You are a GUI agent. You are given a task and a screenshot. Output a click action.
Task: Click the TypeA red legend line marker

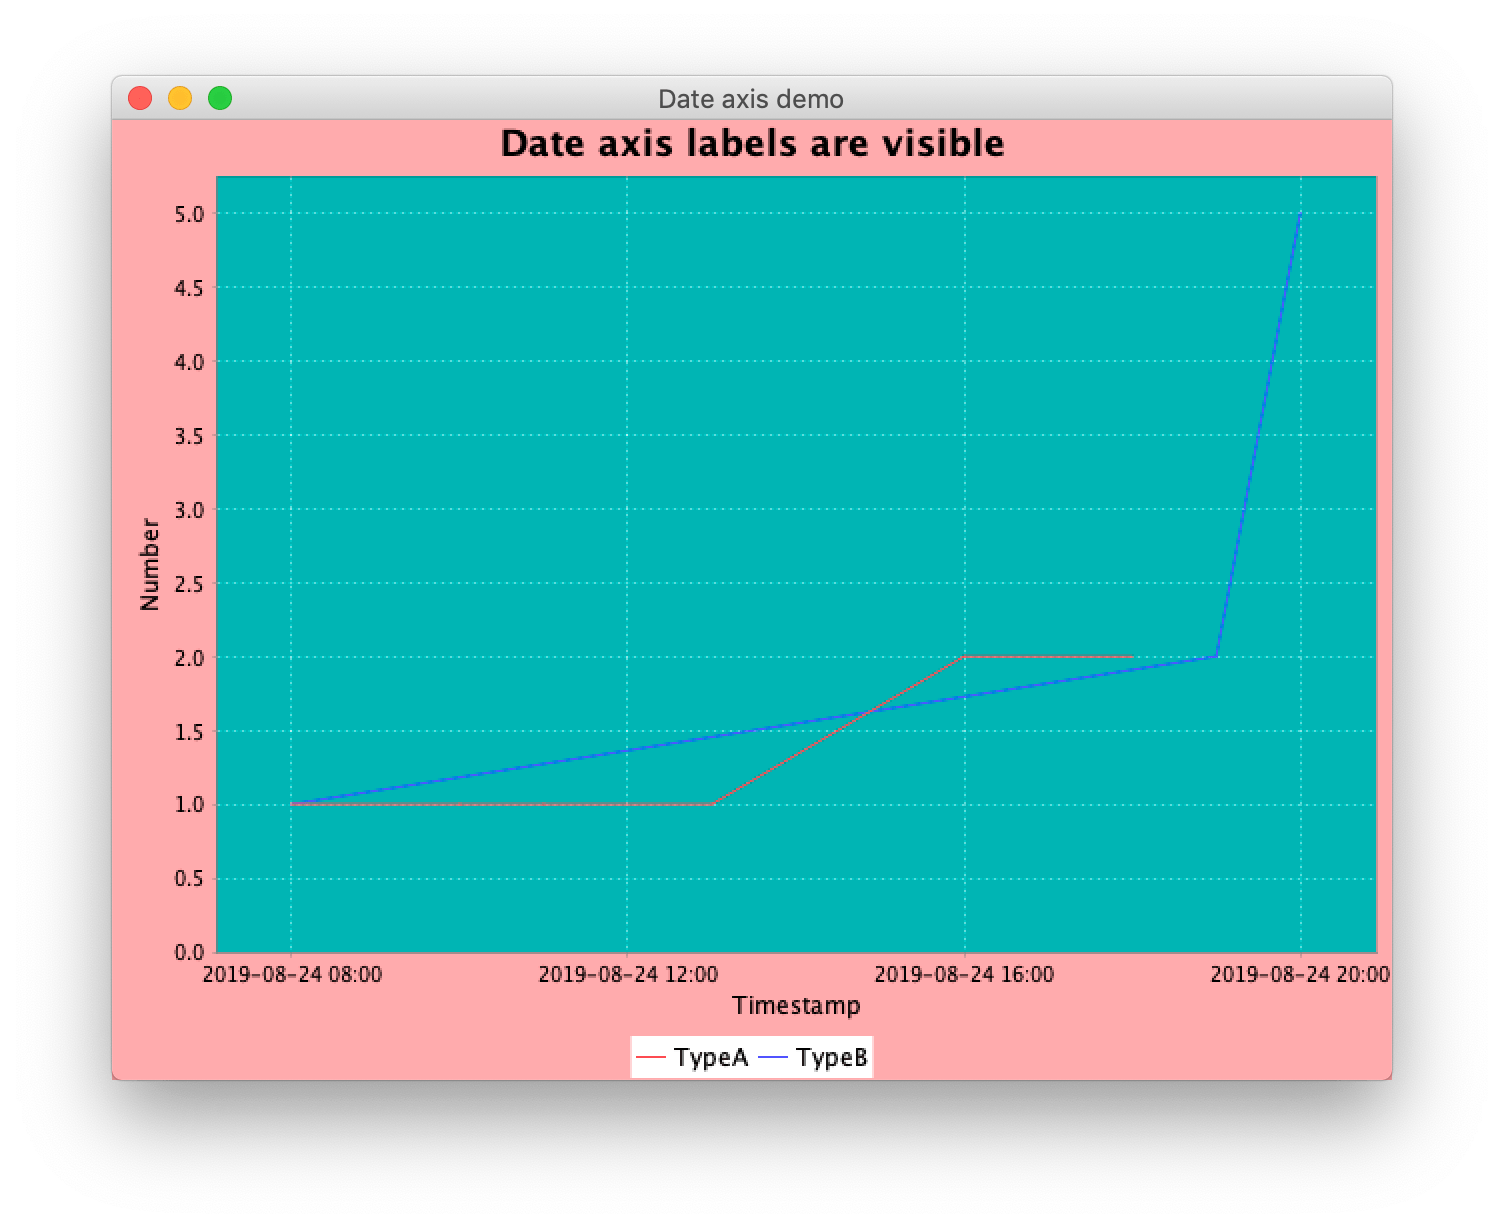[651, 1055]
